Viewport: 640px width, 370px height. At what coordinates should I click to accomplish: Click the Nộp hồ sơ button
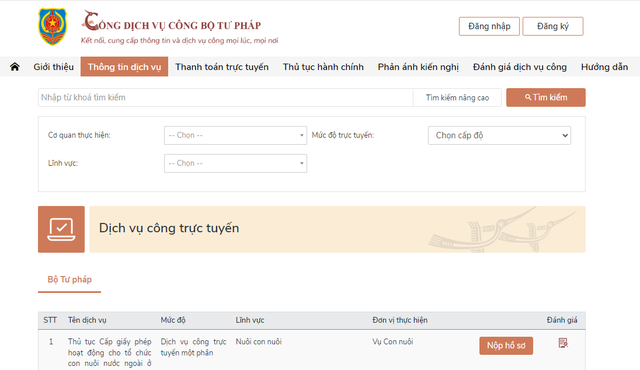tap(506, 346)
